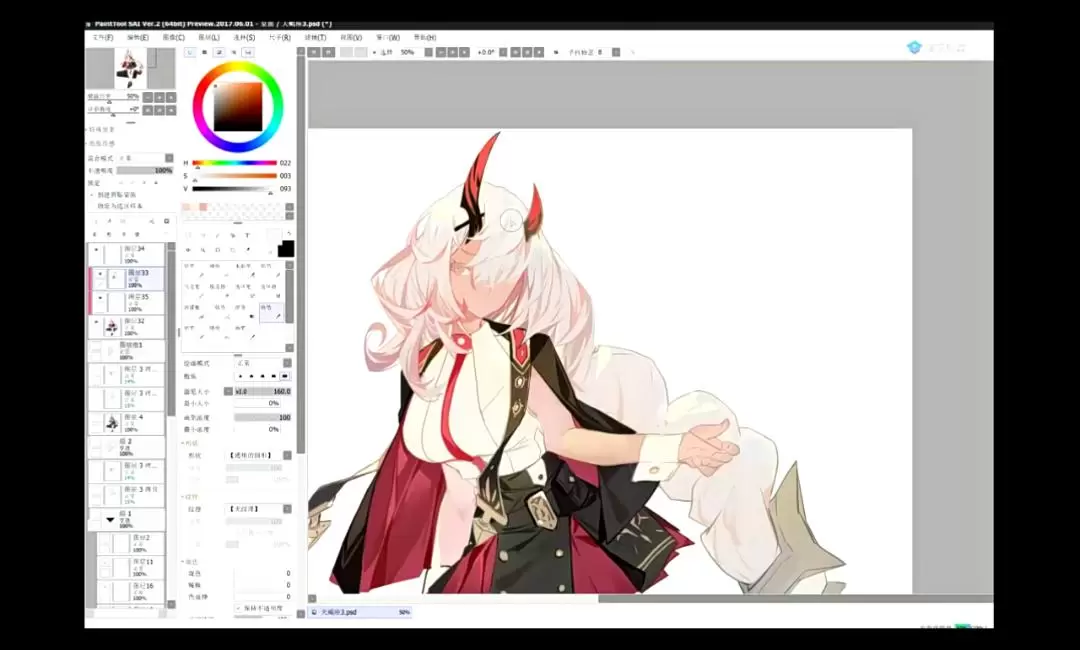1080x650 pixels.
Task: Click the hue slider bar
Action: 234,163
